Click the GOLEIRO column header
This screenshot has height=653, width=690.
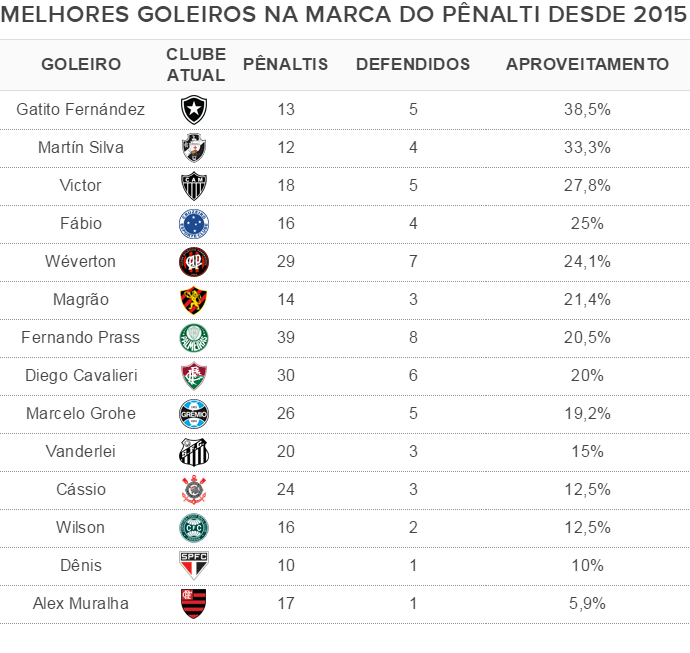pos(81,64)
